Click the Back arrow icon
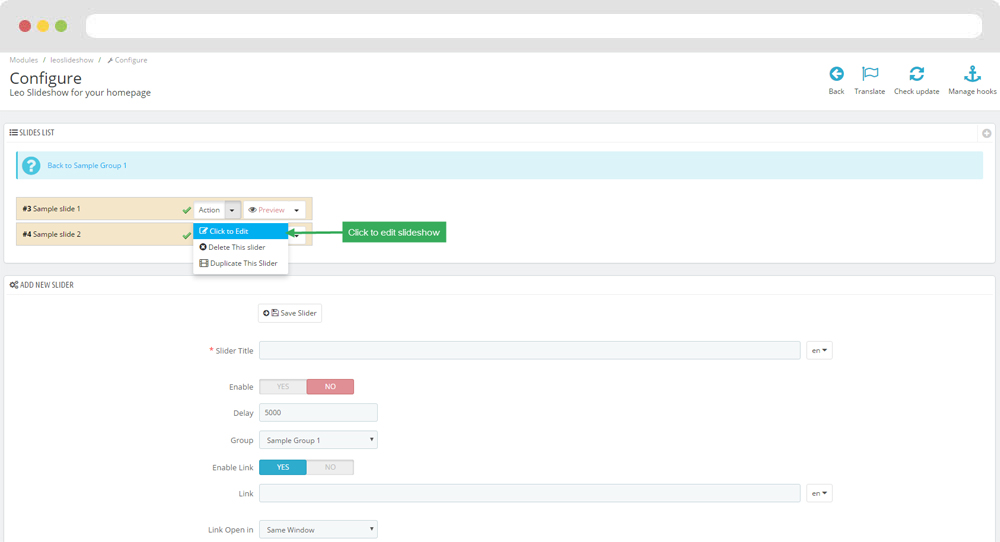The image size is (1000, 542). pyautogui.click(x=836, y=74)
